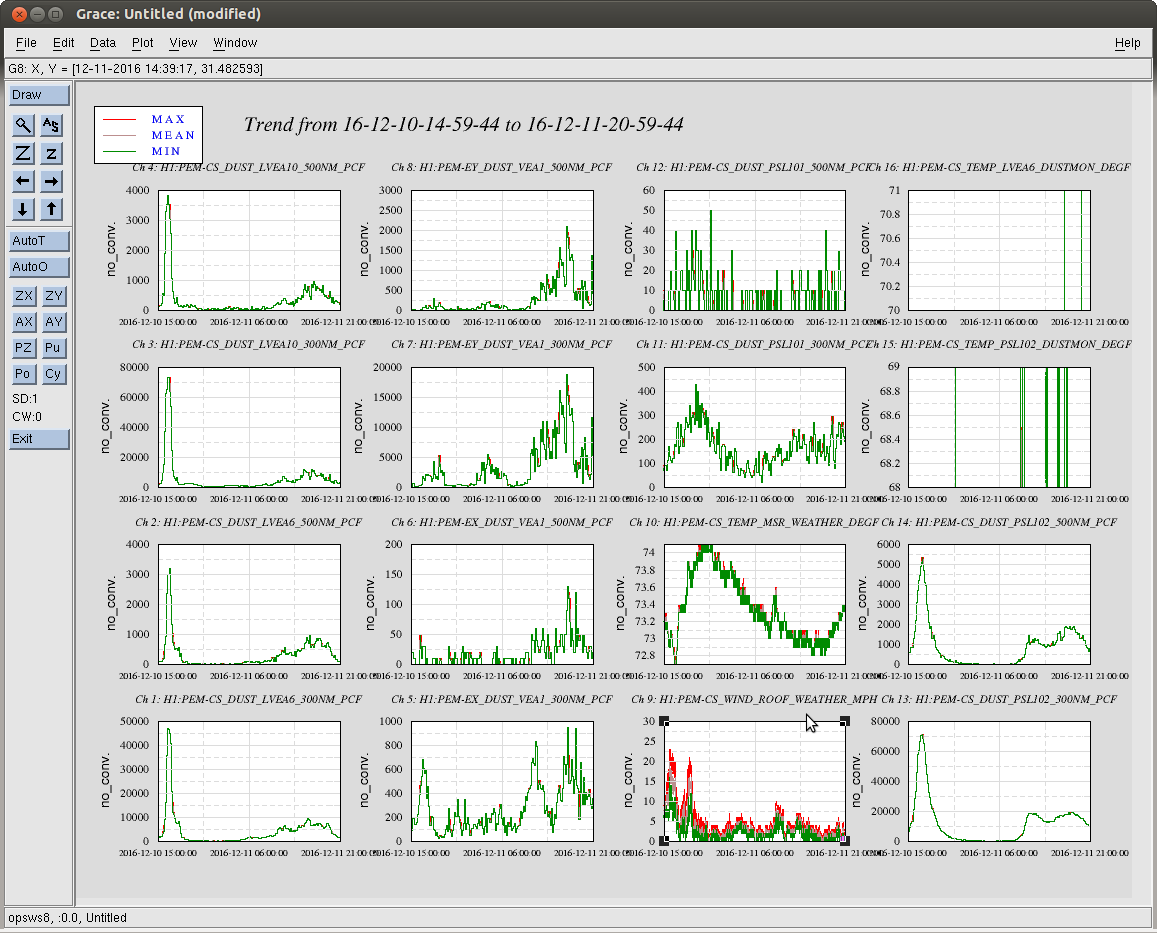Select the magnifier zoom tool

pyautogui.click(x=23, y=125)
